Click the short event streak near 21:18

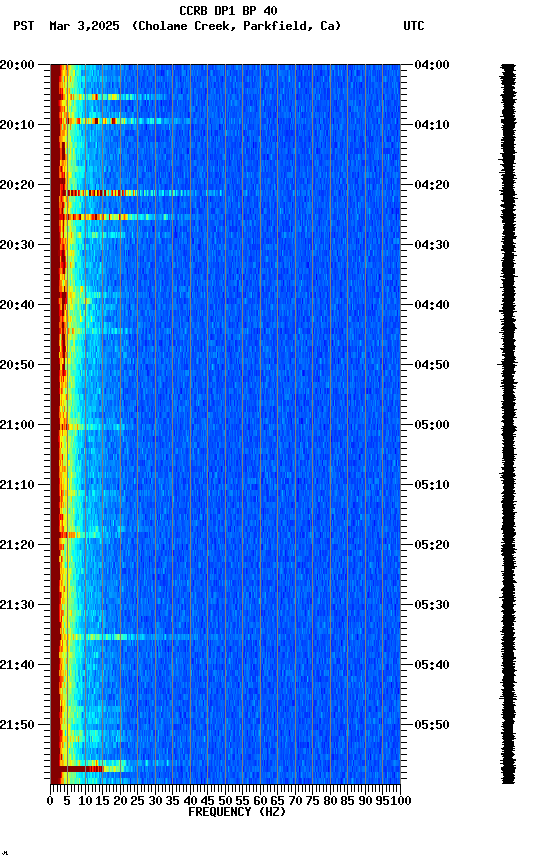coord(80,535)
